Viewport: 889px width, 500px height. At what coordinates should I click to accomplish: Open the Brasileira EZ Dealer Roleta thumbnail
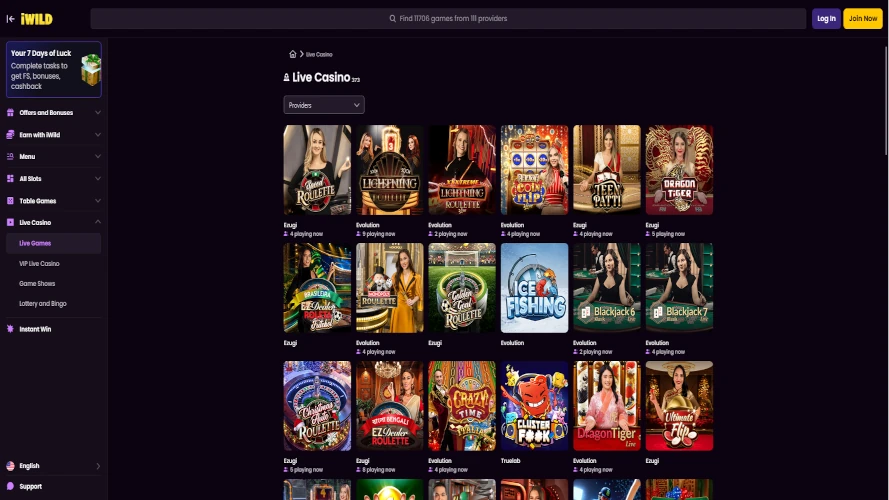click(317, 288)
